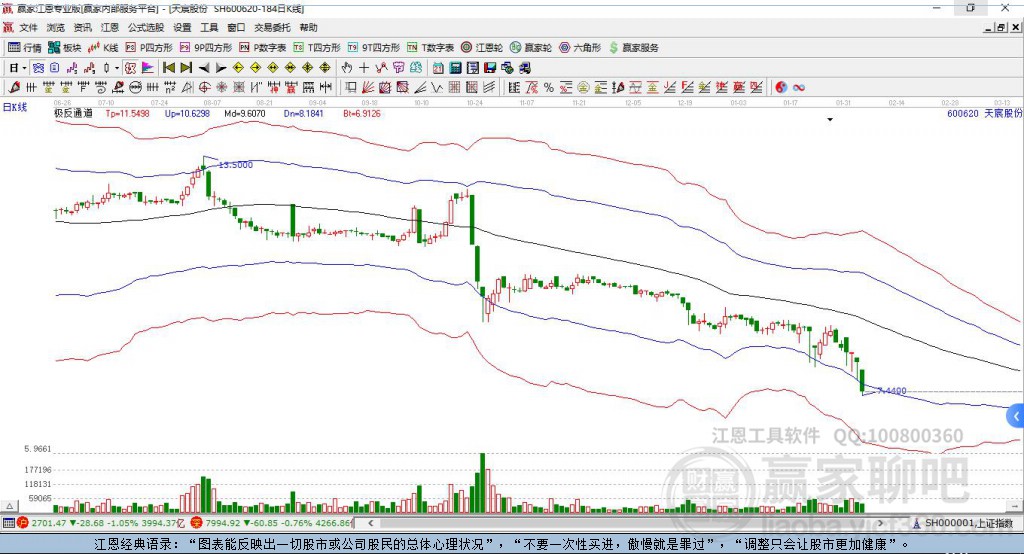Open the 工具 menu

pos(209,27)
